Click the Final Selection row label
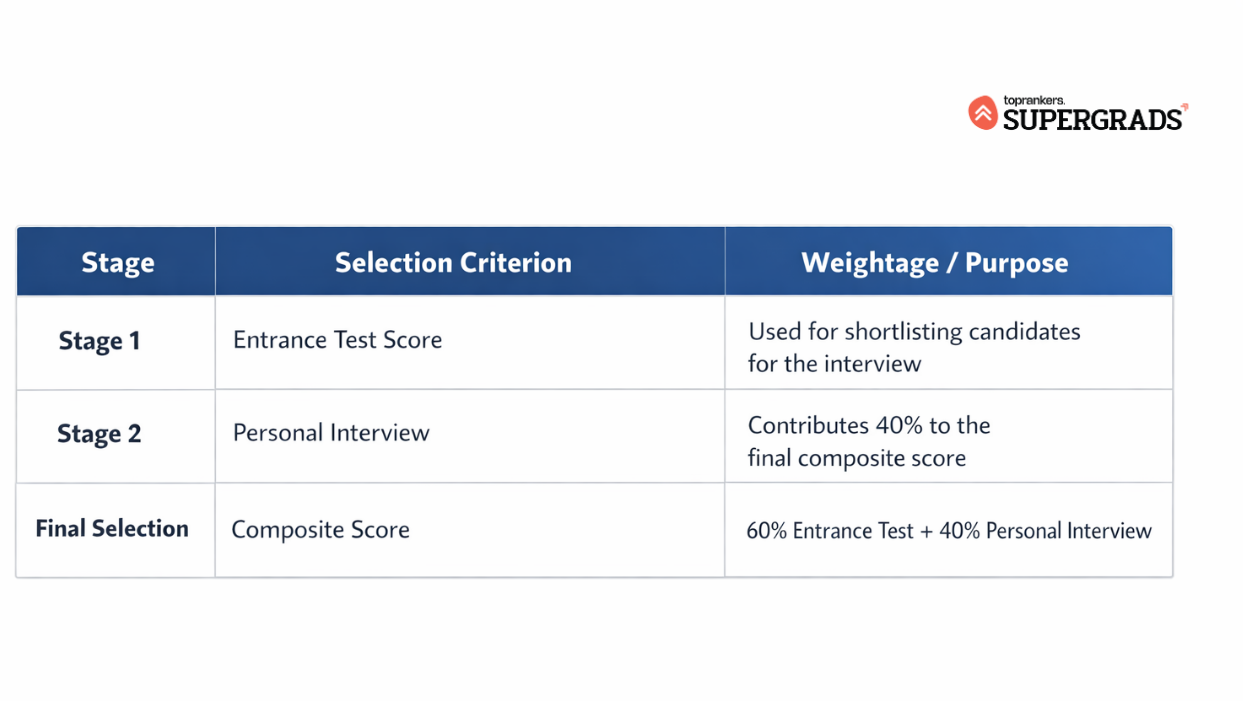This screenshot has width=1243, height=702. pyautogui.click(x=112, y=529)
